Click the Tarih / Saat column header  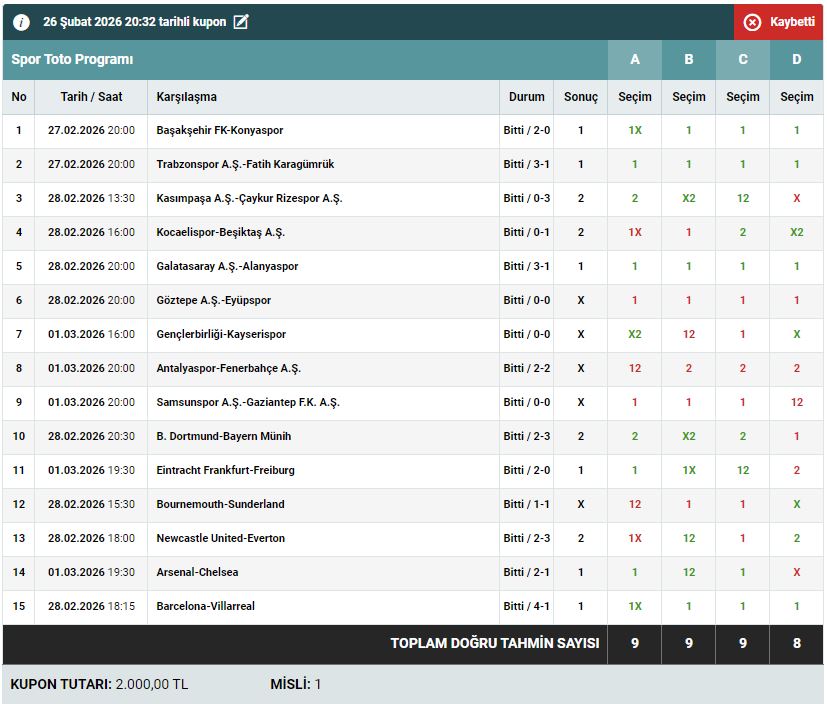91,97
